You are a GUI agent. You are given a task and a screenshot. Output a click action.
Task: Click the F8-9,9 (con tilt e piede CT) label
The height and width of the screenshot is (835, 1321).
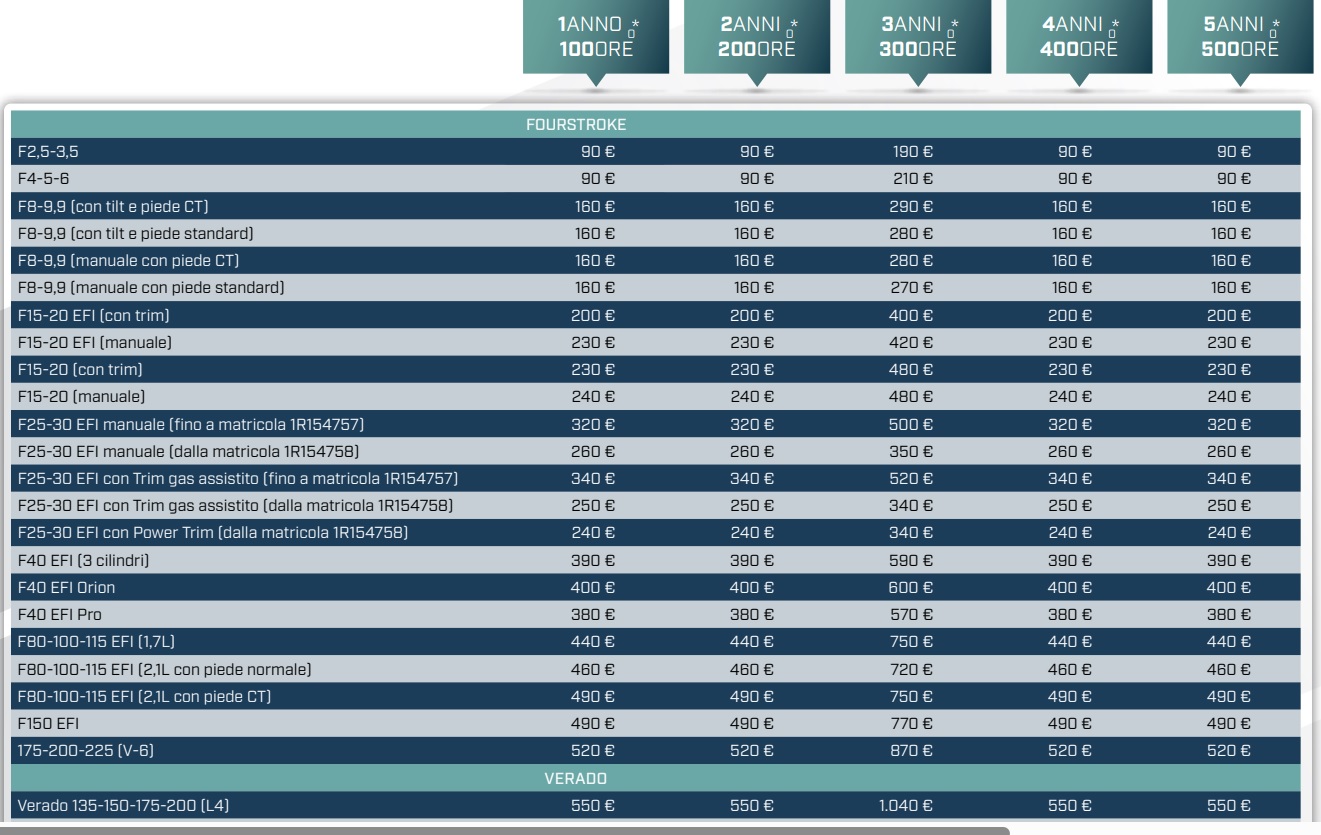point(113,207)
